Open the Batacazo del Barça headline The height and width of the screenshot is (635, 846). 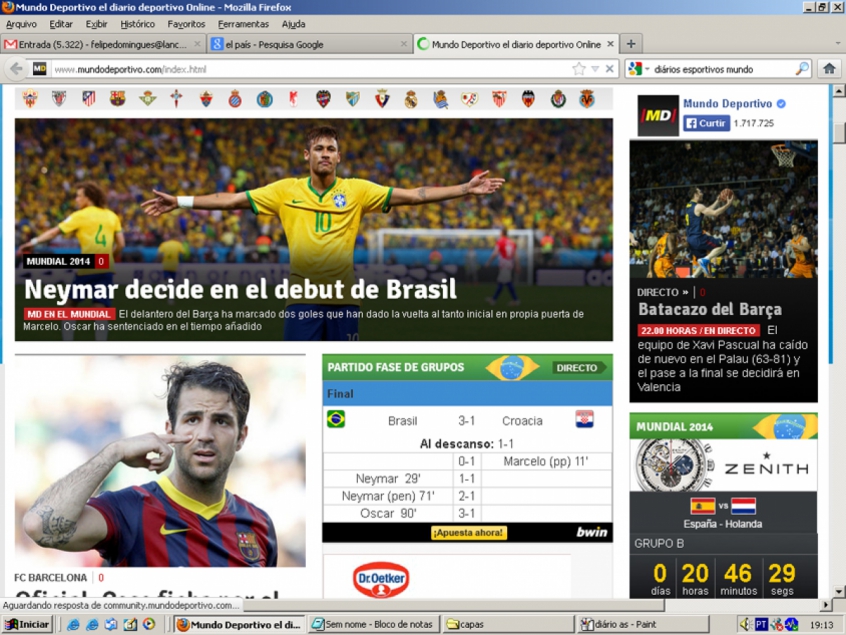click(x=710, y=309)
